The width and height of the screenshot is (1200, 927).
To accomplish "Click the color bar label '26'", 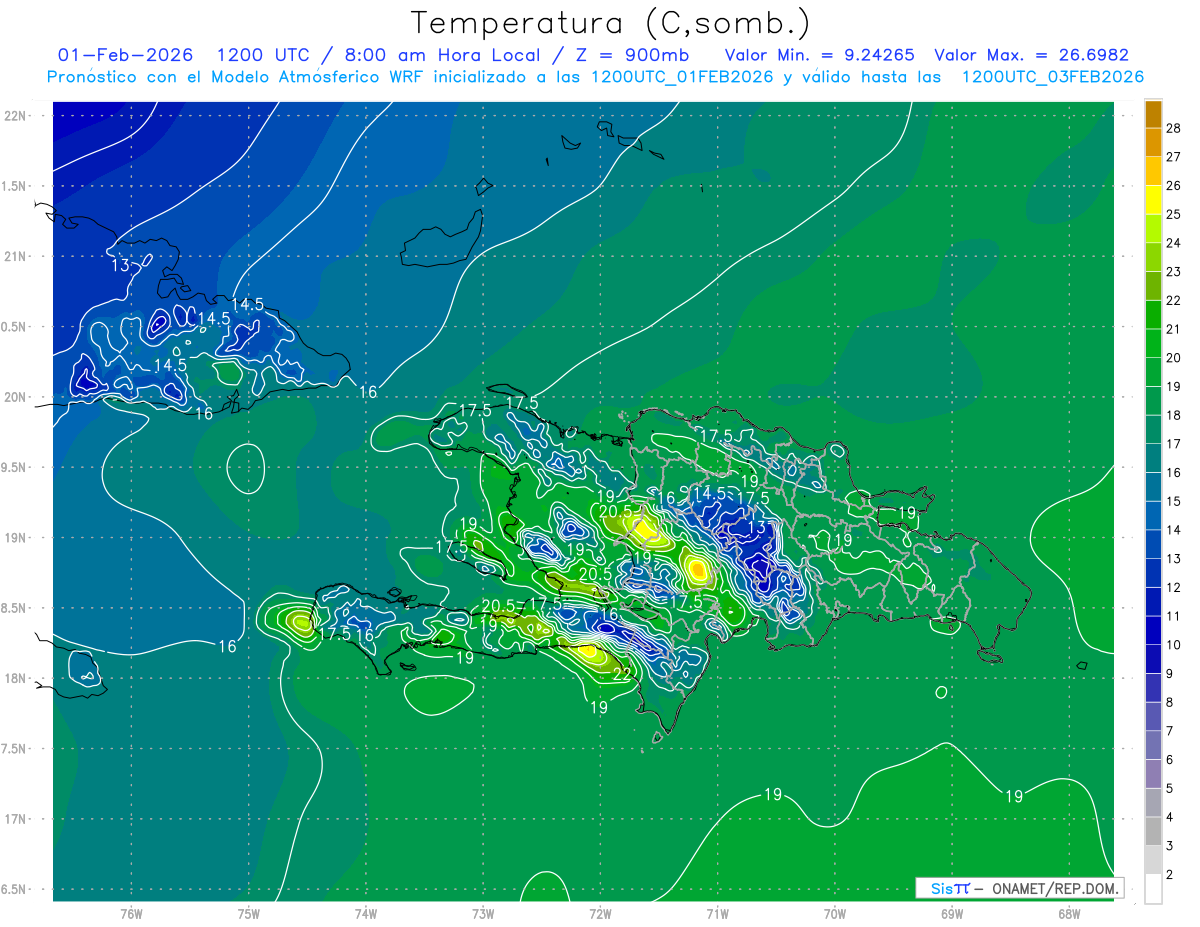I will click(1174, 186).
